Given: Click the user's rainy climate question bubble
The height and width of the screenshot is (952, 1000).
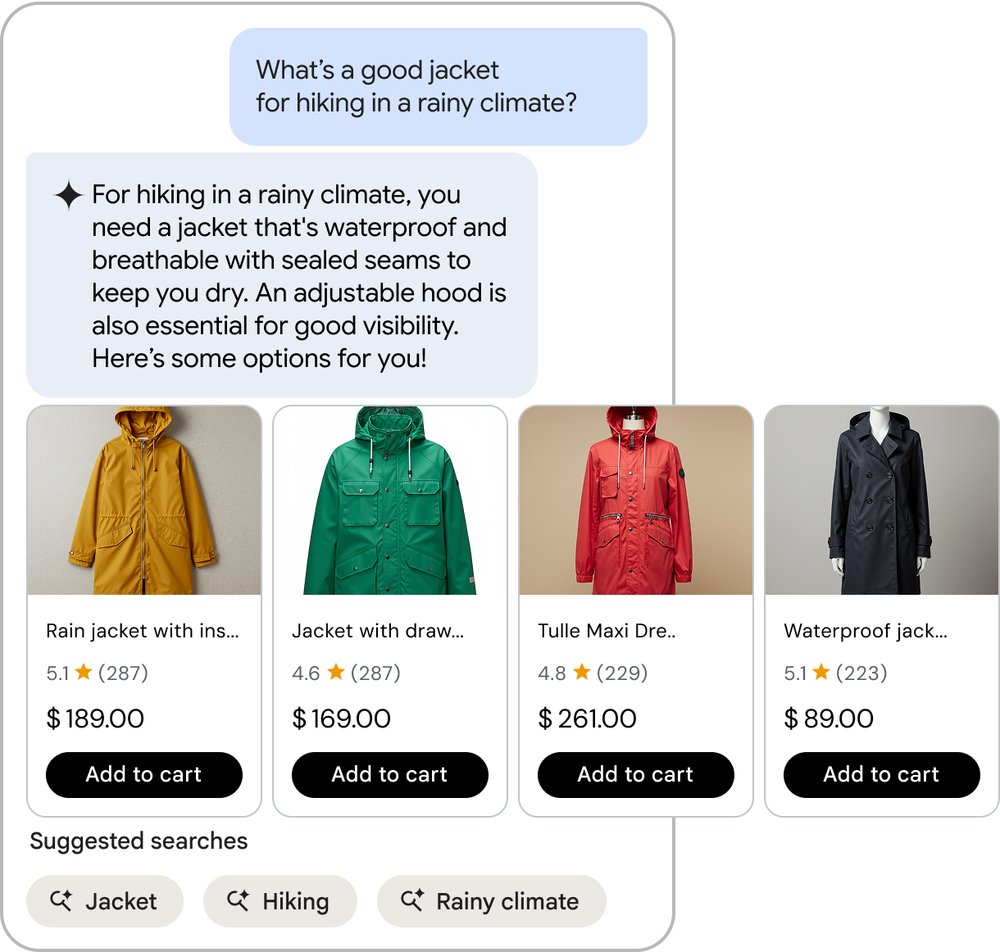Looking at the screenshot, I should coord(437,85).
